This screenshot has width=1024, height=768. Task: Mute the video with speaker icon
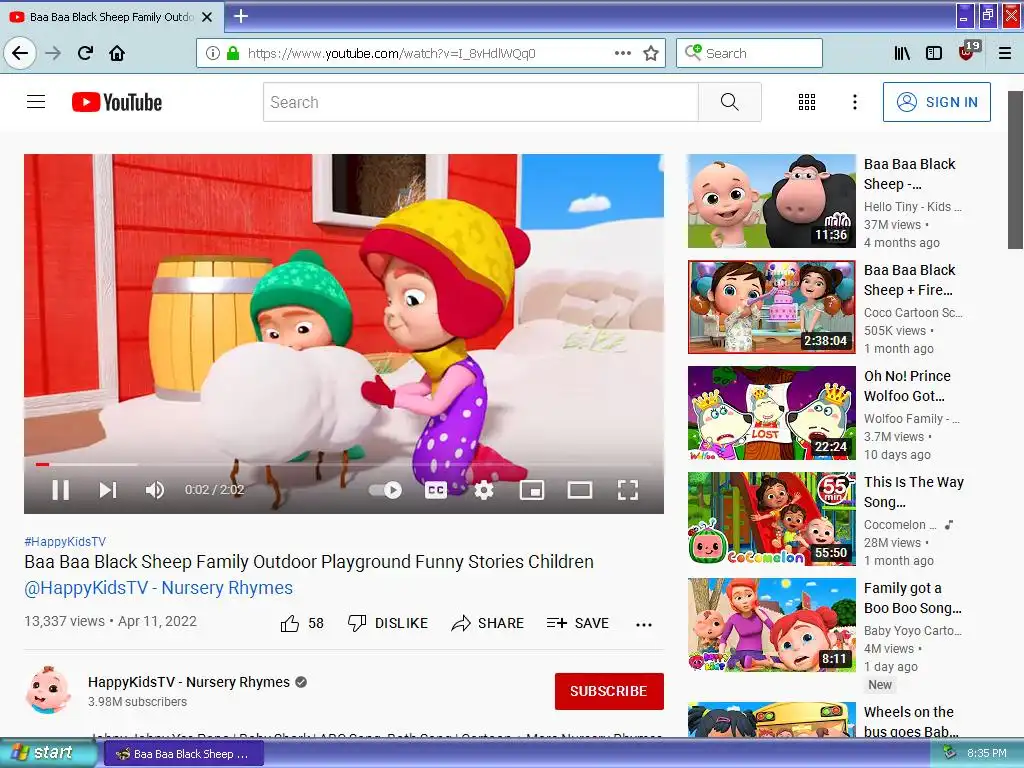(155, 490)
